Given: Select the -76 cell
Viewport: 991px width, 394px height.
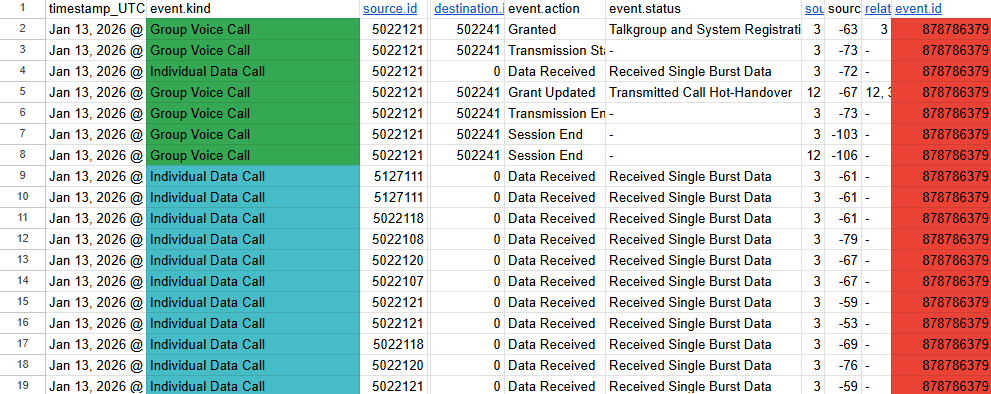Looking at the screenshot, I should point(843,366).
